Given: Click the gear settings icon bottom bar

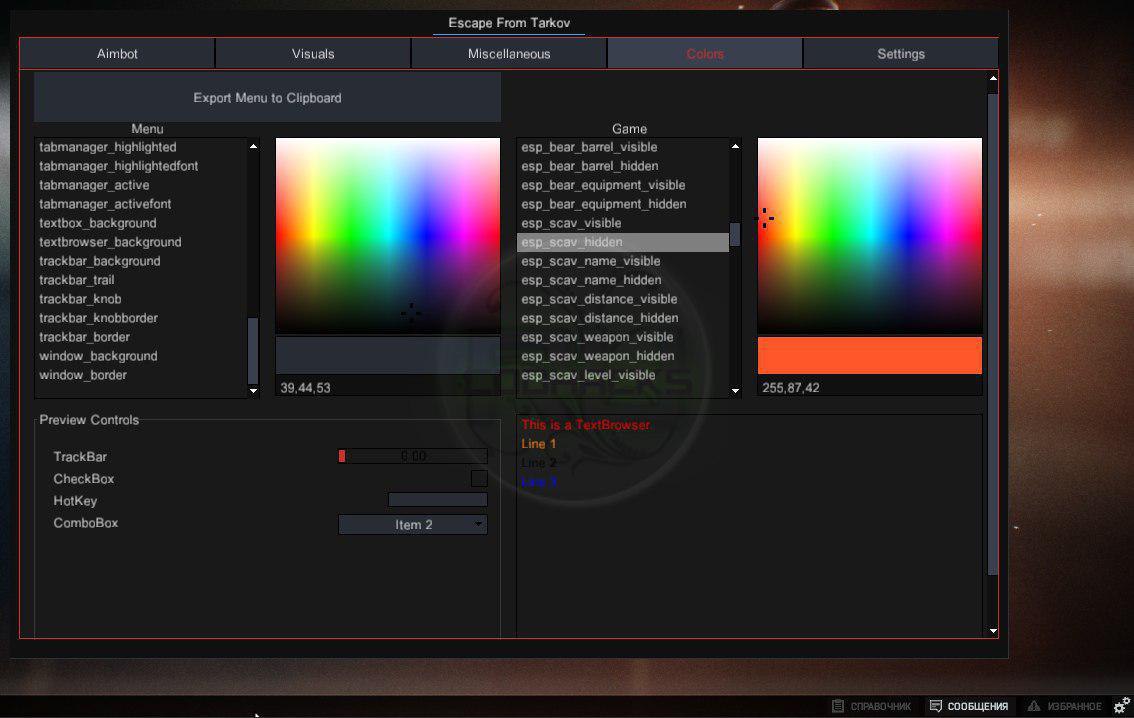Looking at the screenshot, I should [1122, 705].
